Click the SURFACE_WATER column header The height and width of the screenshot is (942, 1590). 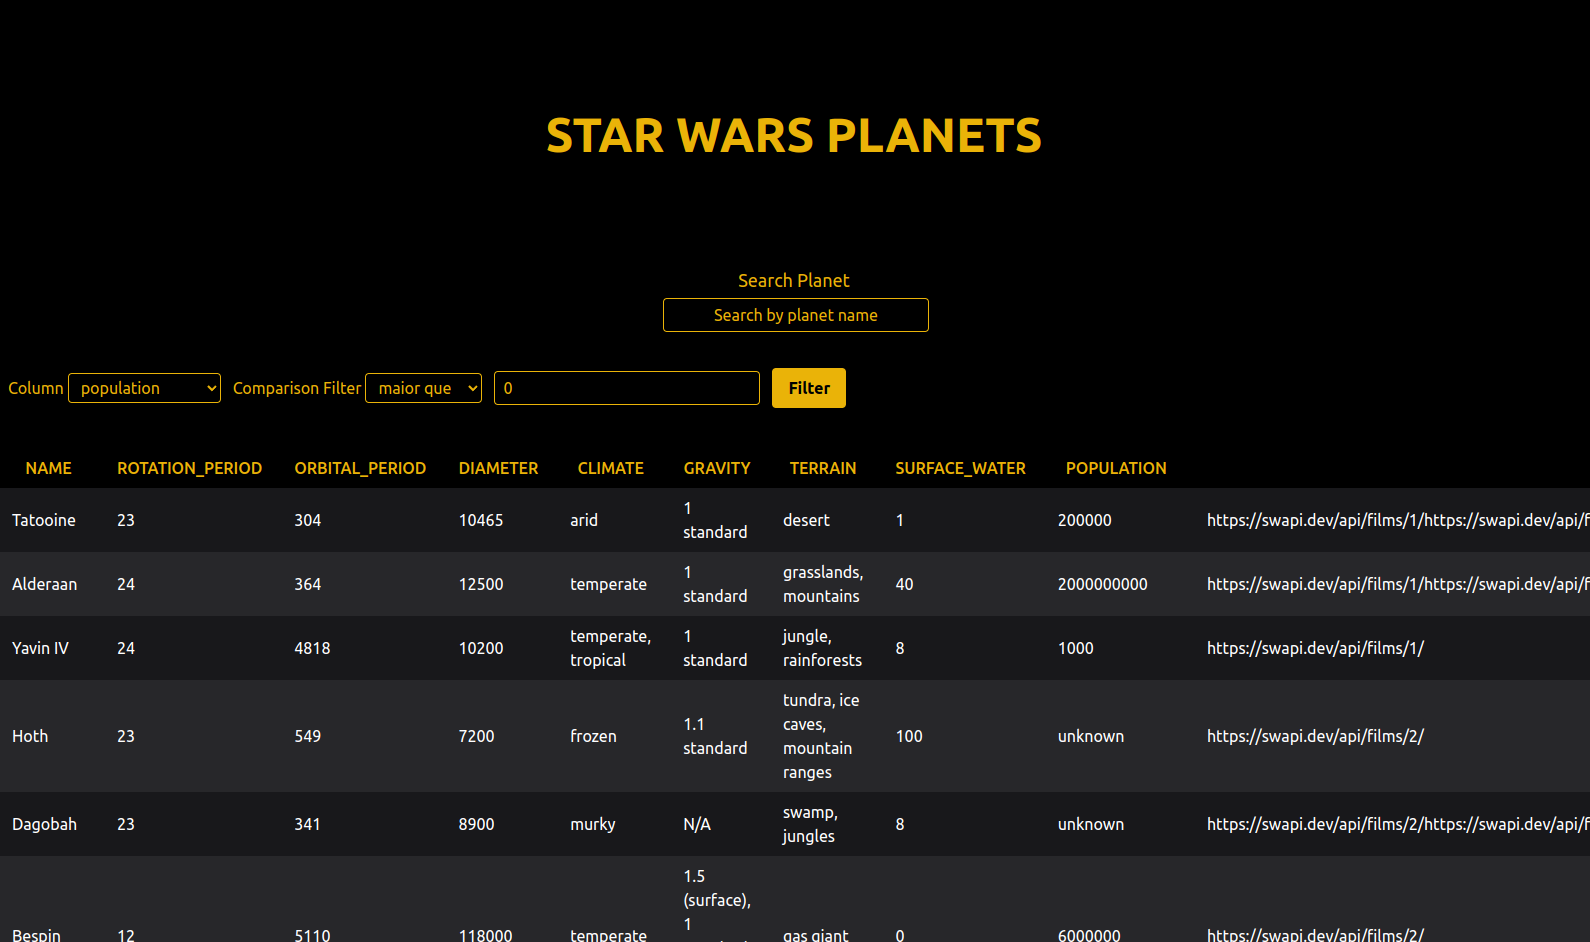coord(961,468)
